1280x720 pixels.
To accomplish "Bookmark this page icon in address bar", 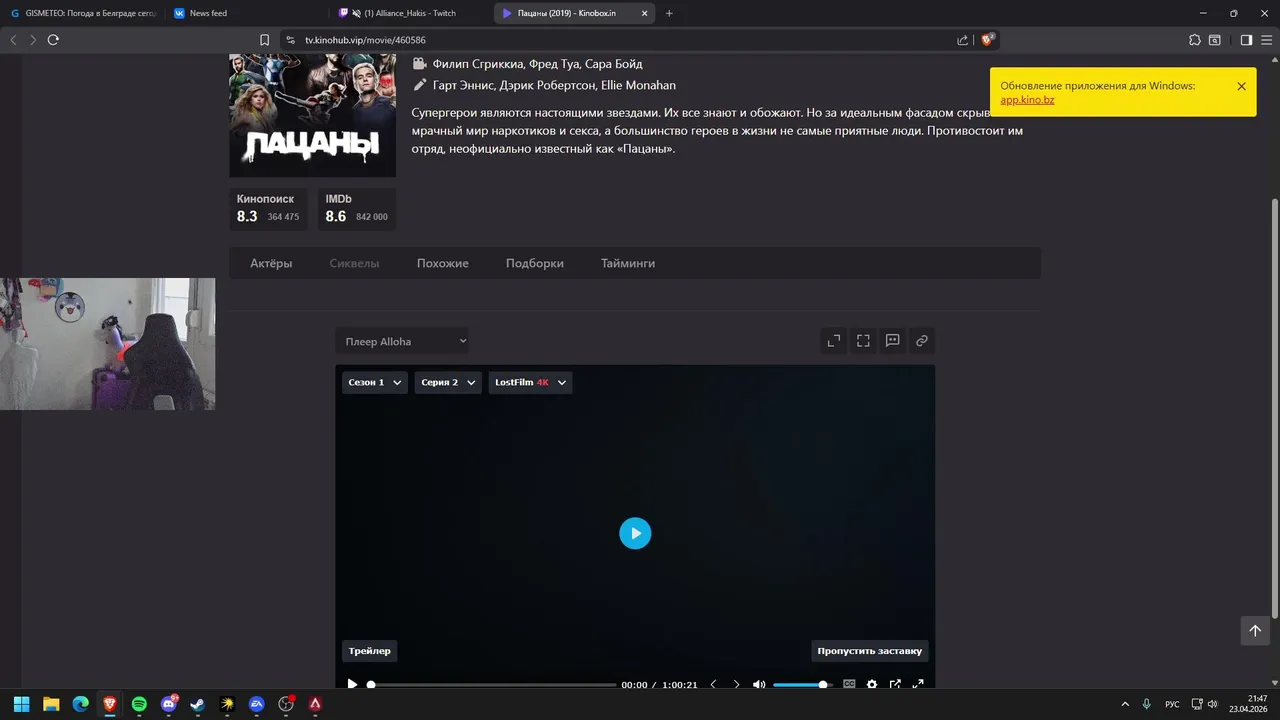I will [x=264, y=40].
